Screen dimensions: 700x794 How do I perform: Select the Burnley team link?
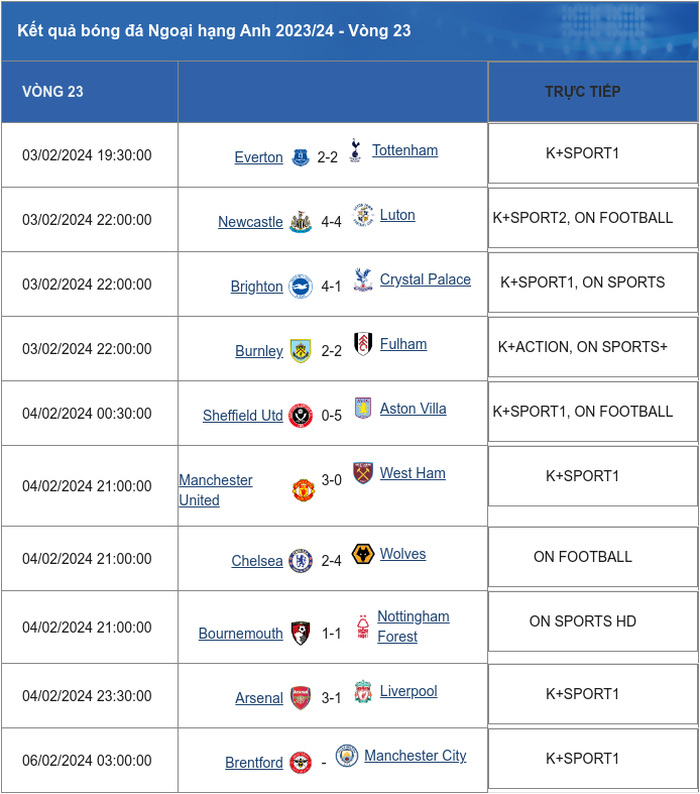pyautogui.click(x=259, y=351)
